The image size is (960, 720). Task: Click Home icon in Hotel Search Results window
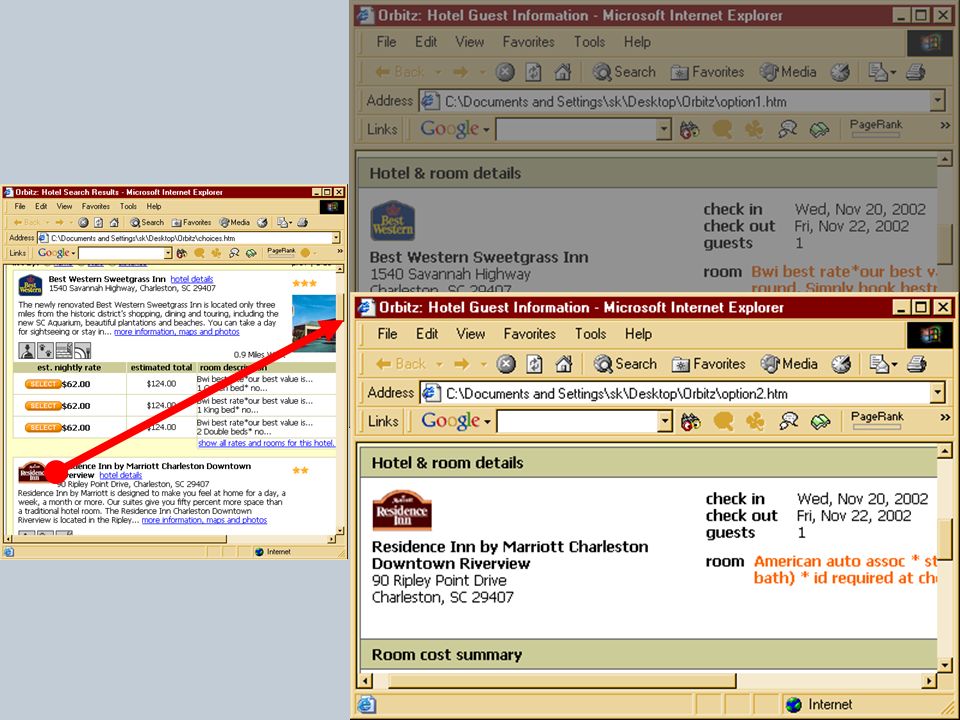pyautogui.click(x=114, y=222)
